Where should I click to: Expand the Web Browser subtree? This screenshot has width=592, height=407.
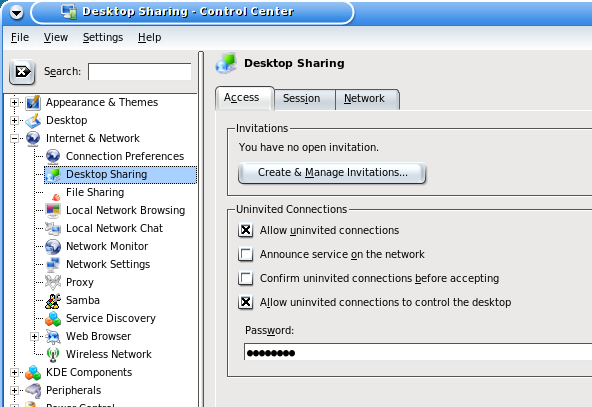(34, 336)
